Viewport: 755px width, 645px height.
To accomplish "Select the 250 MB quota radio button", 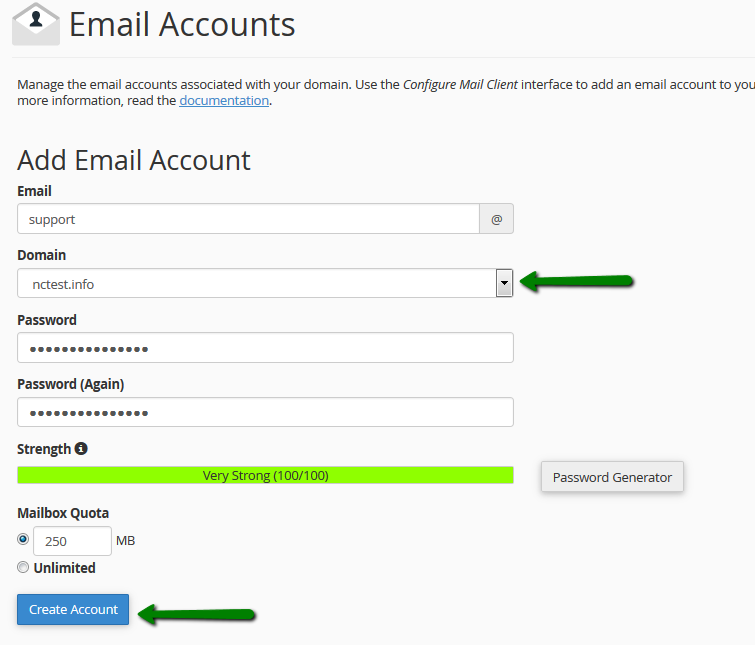I will click(23, 539).
